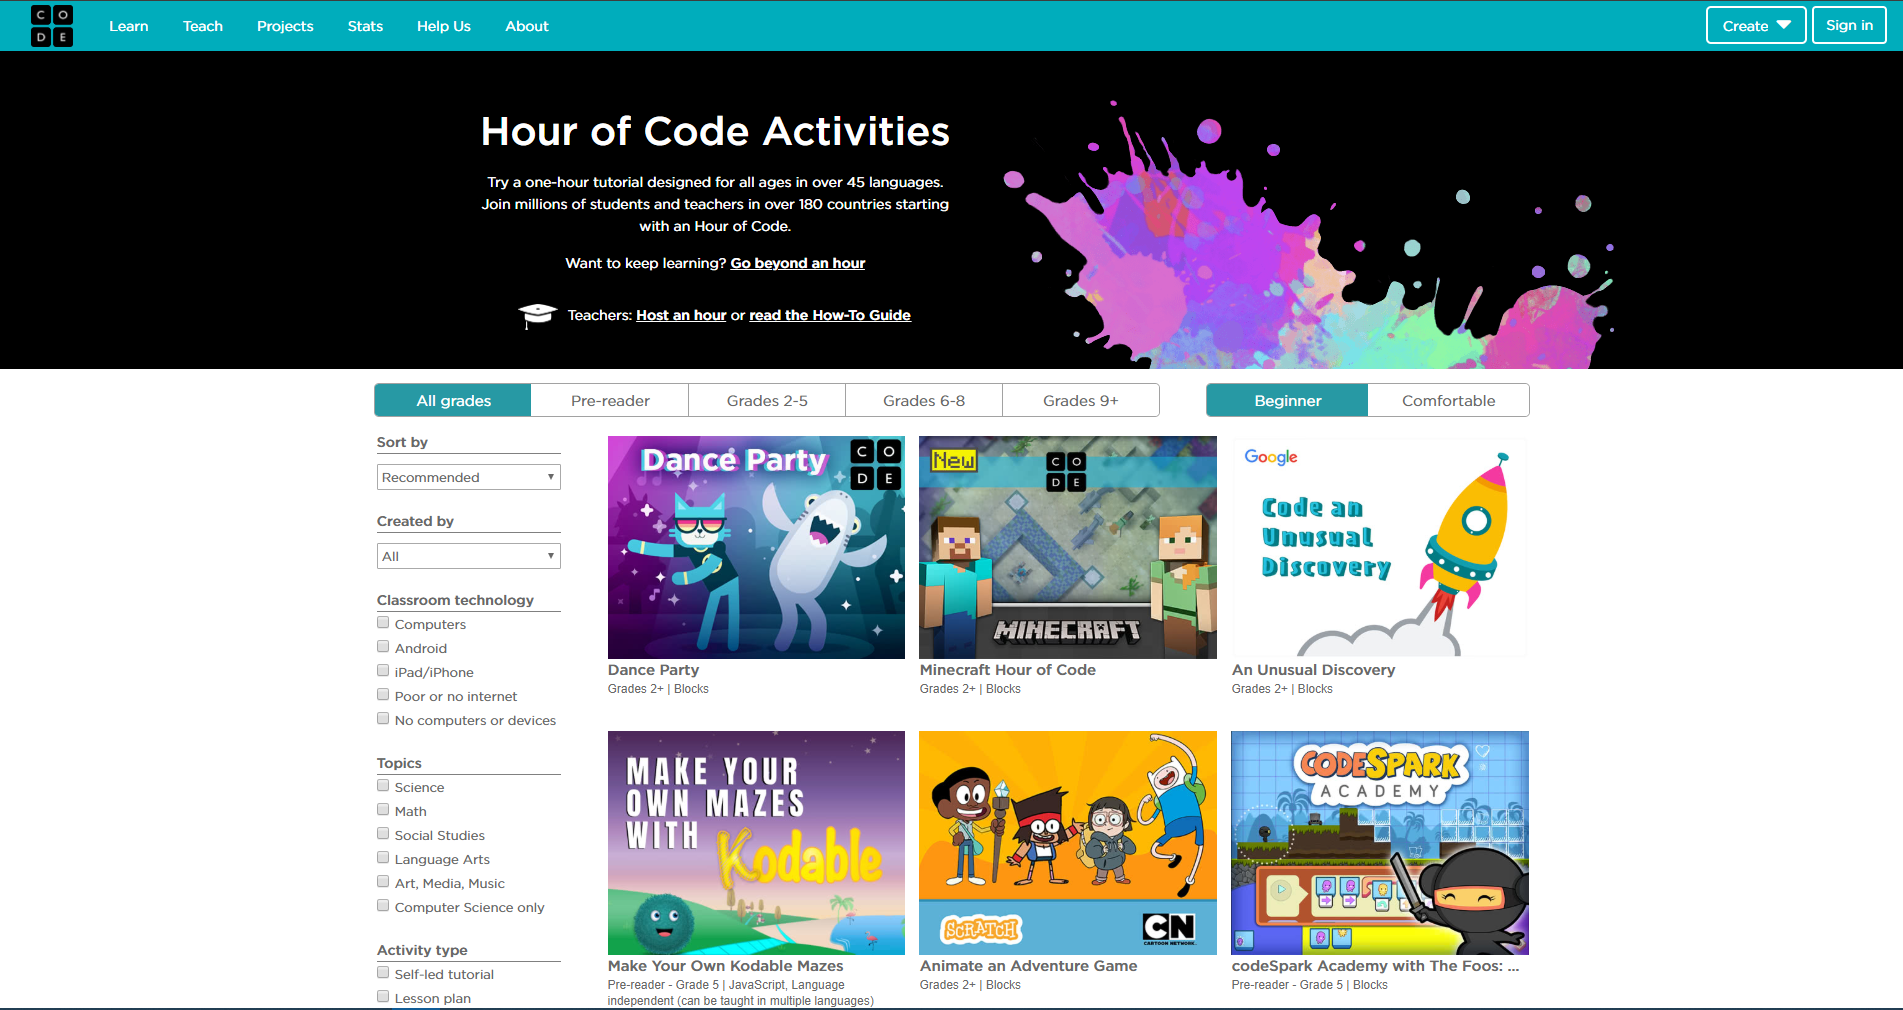Open the Learn menu
Viewport: 1903px width, 1010px height.
point(129,26)
